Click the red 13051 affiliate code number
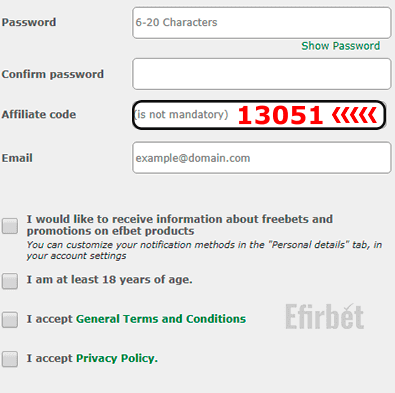The image size is (395, 393). [280, 115]
